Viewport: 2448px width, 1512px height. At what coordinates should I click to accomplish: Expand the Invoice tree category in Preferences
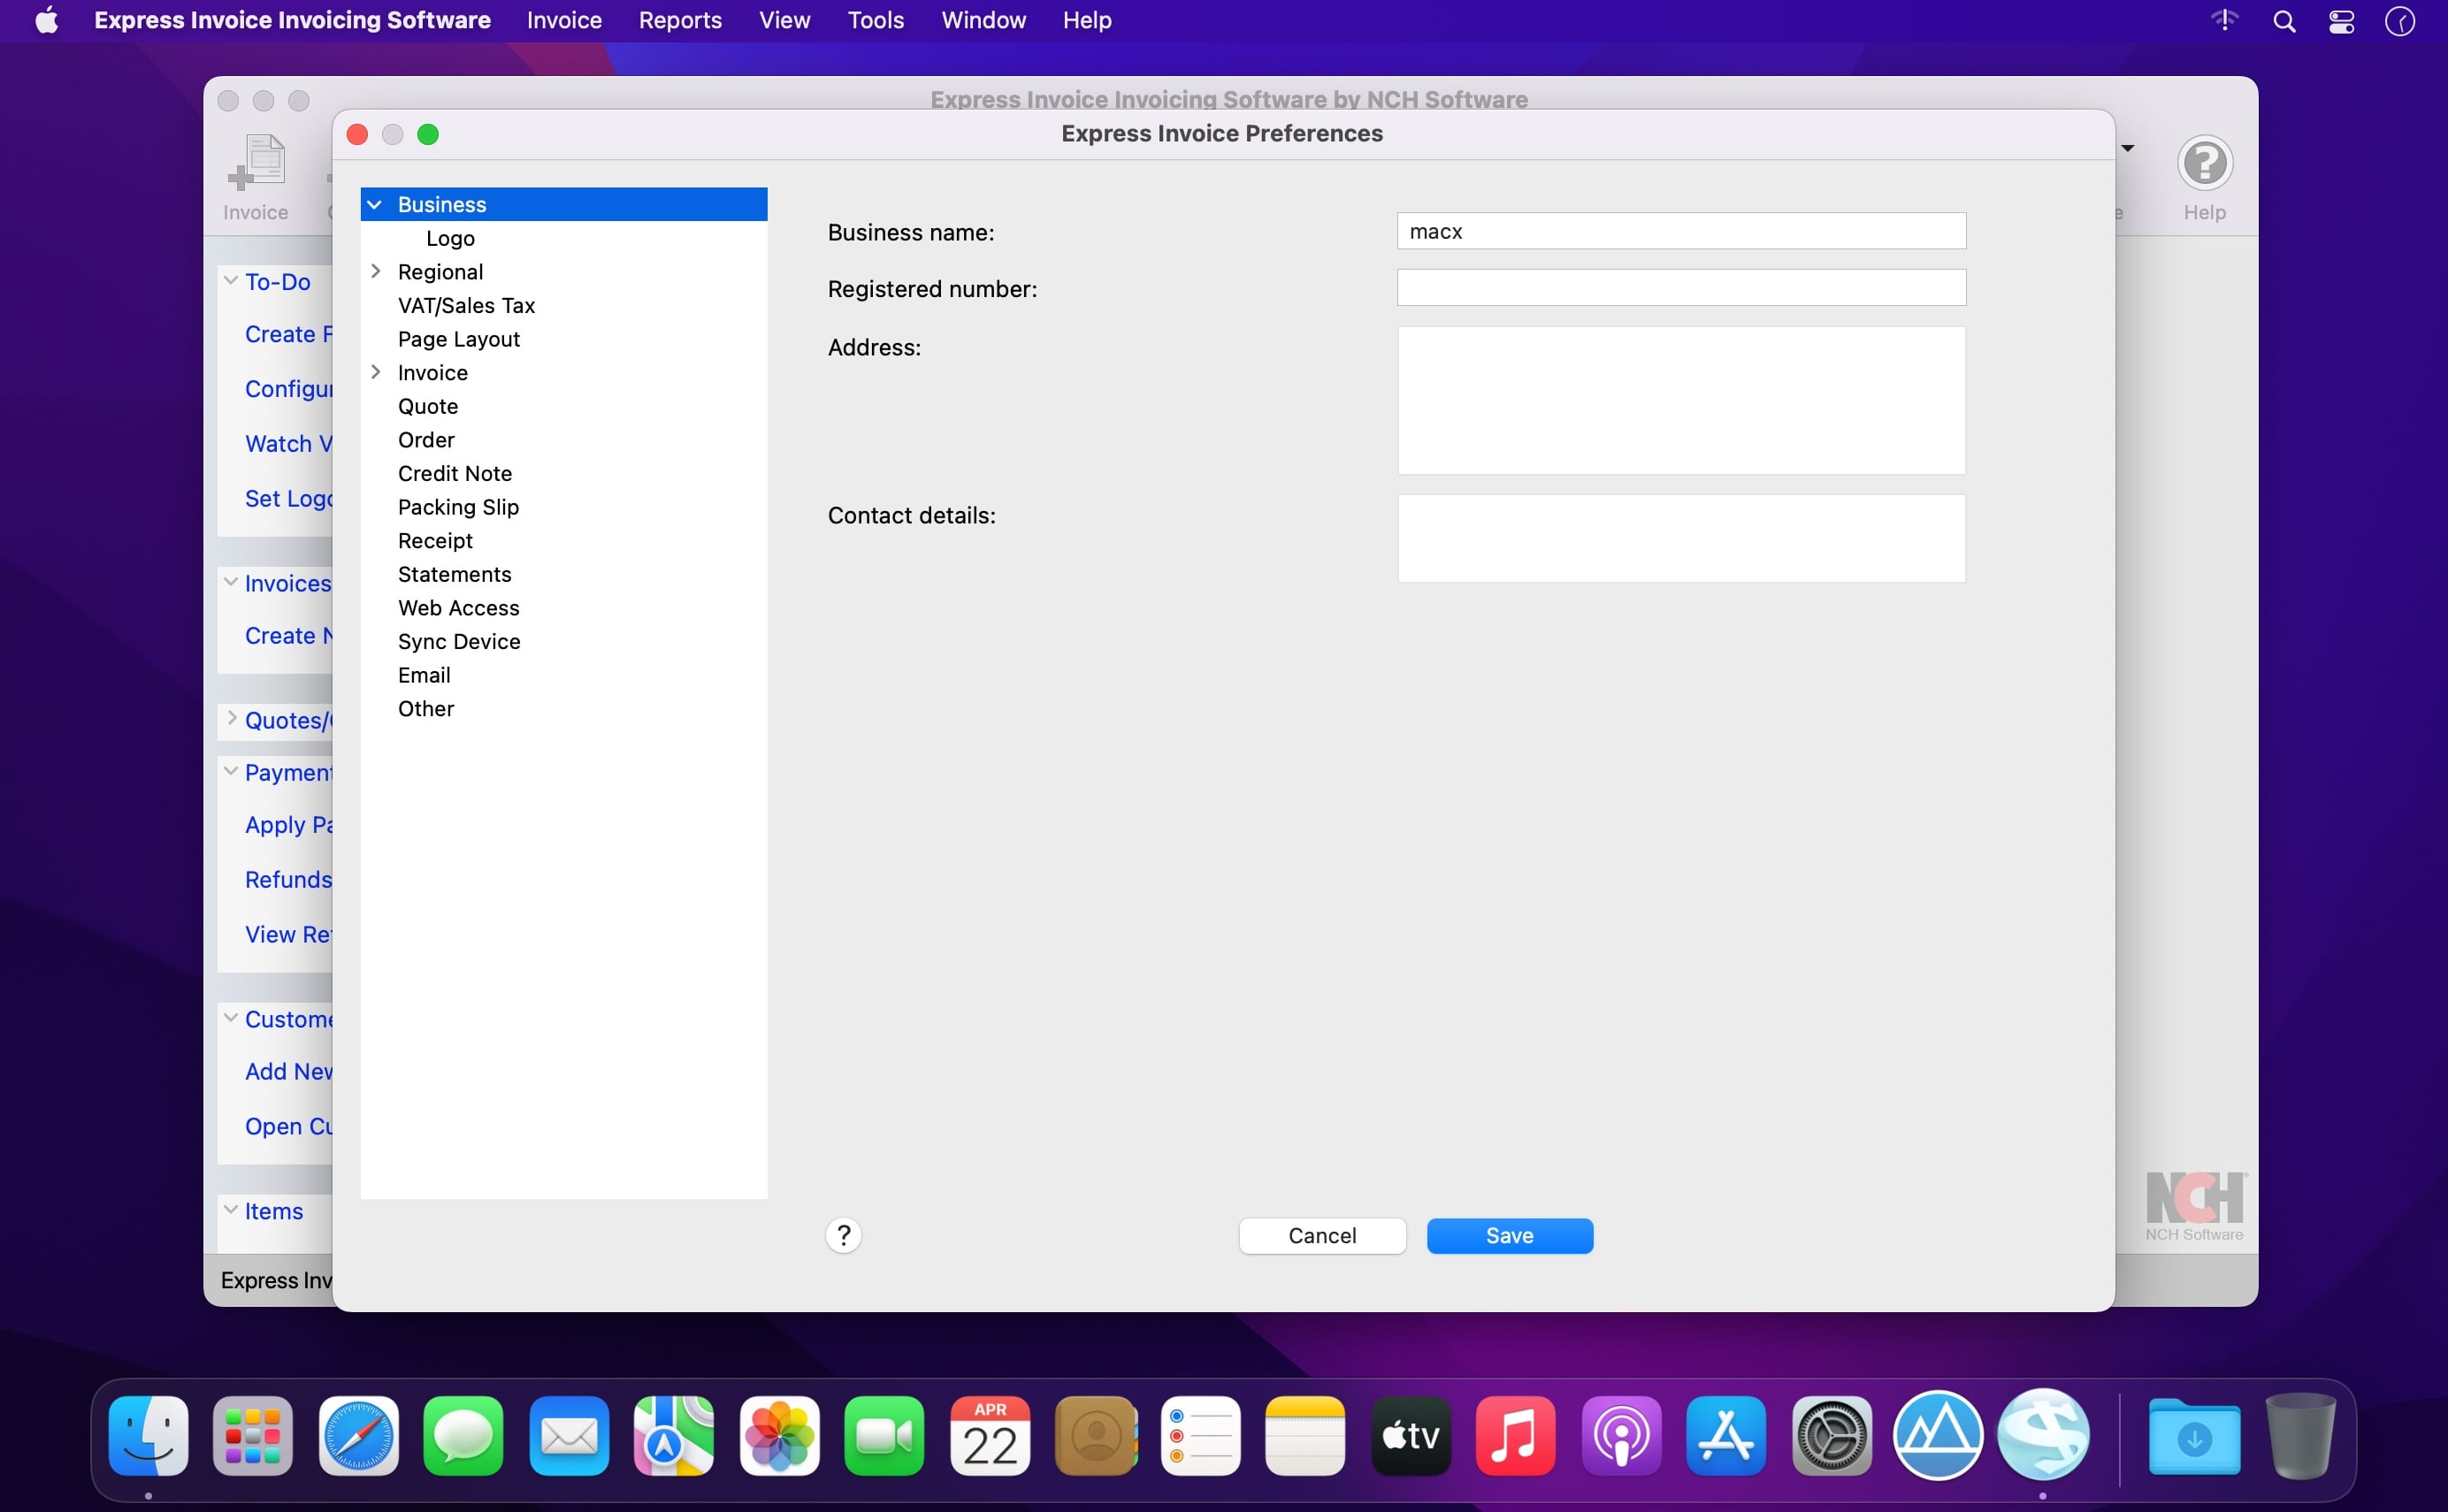(375, 372)
